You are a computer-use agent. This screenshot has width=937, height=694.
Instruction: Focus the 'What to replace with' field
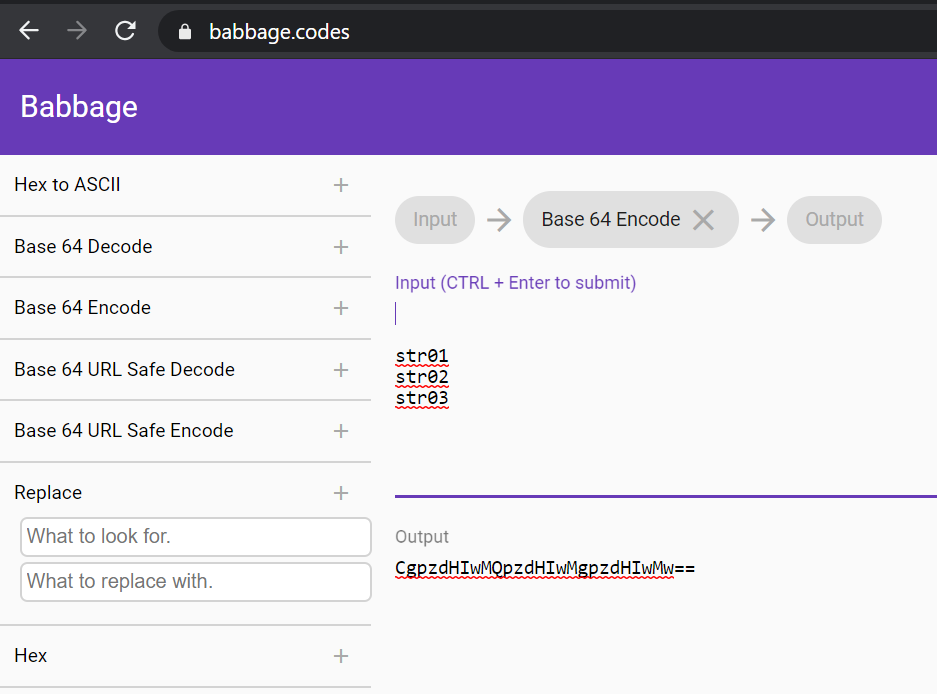point(196,582)
